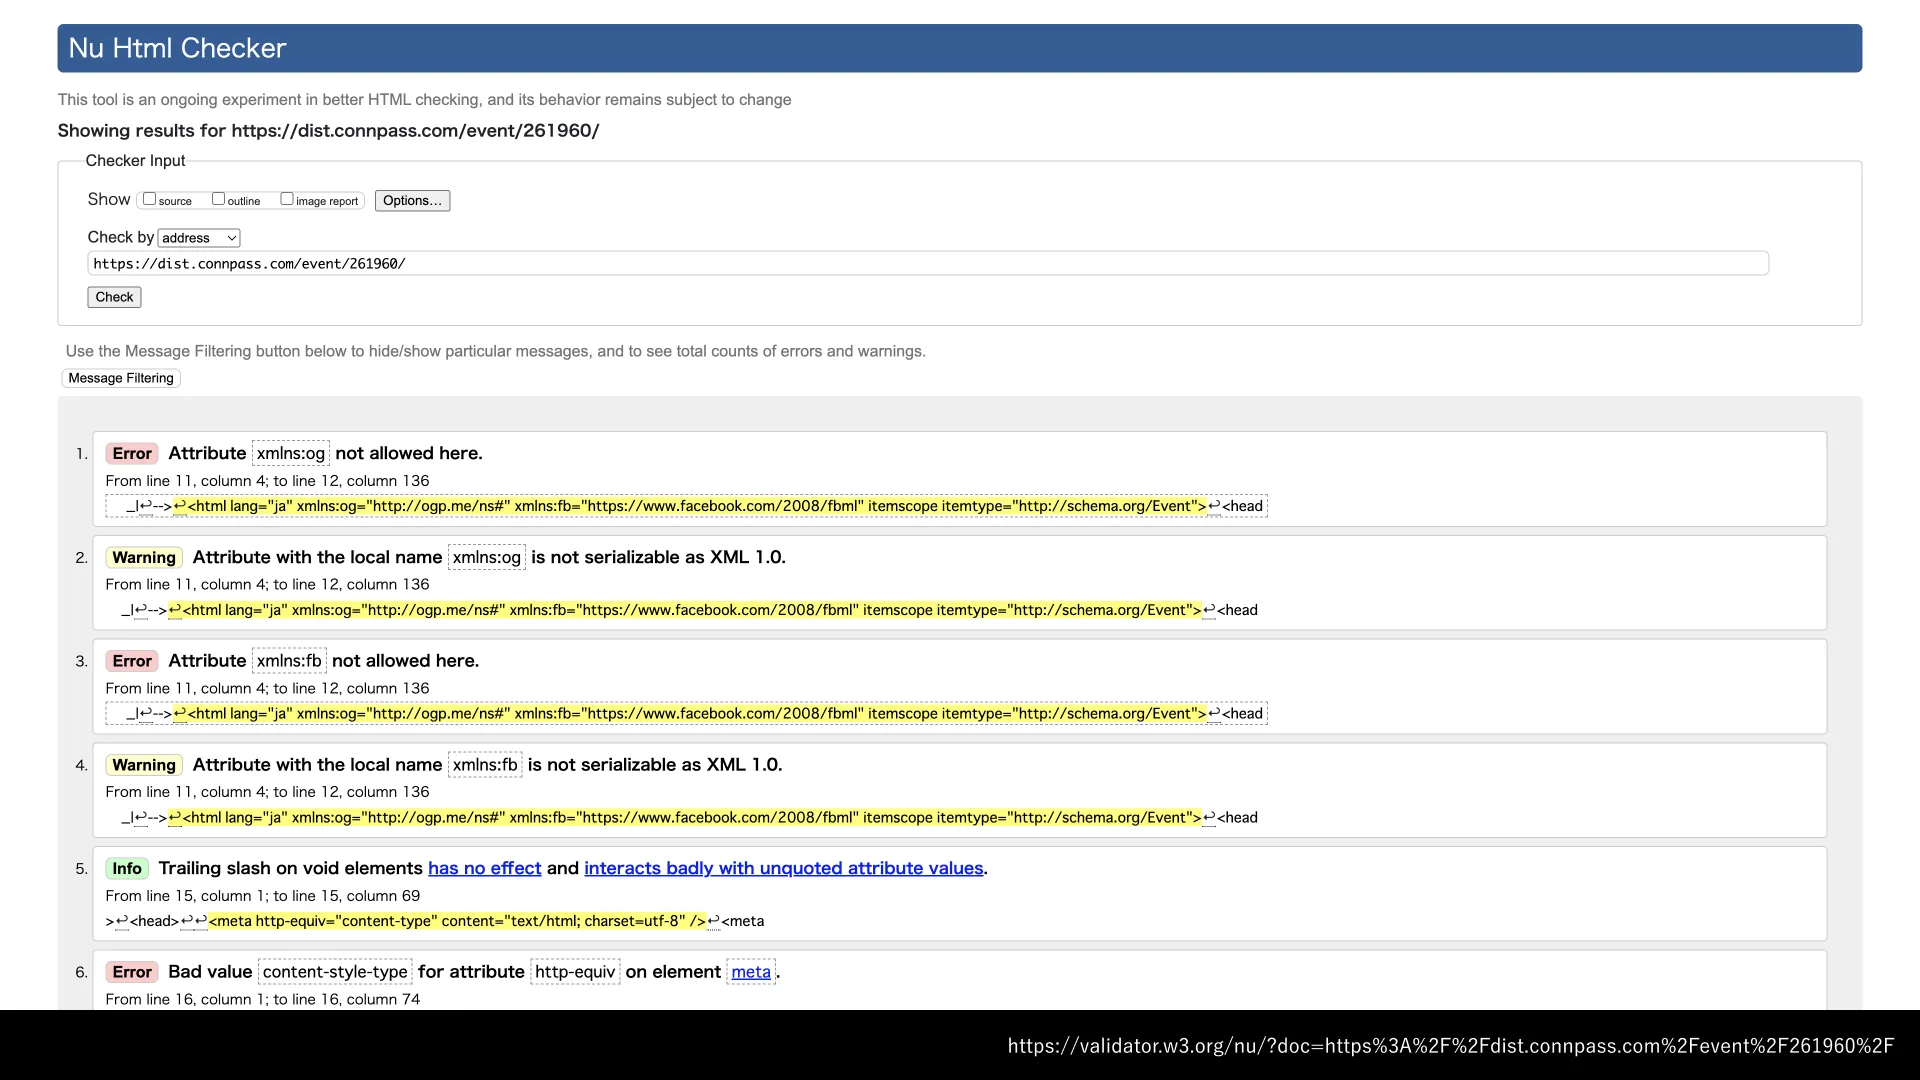Screen dimensions: 1920x1080
Task: Click the Warning badge on message 2
Action: tap(144, 557)
